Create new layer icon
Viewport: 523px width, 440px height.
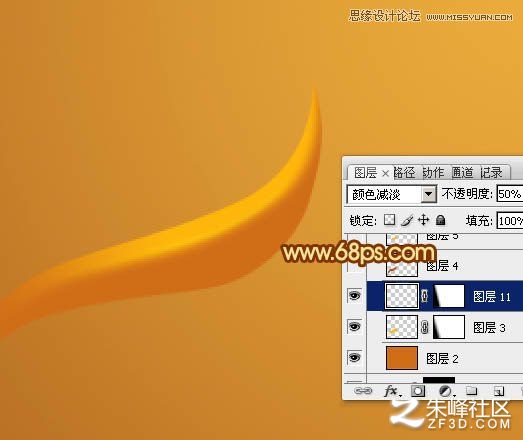pos(498,391)
